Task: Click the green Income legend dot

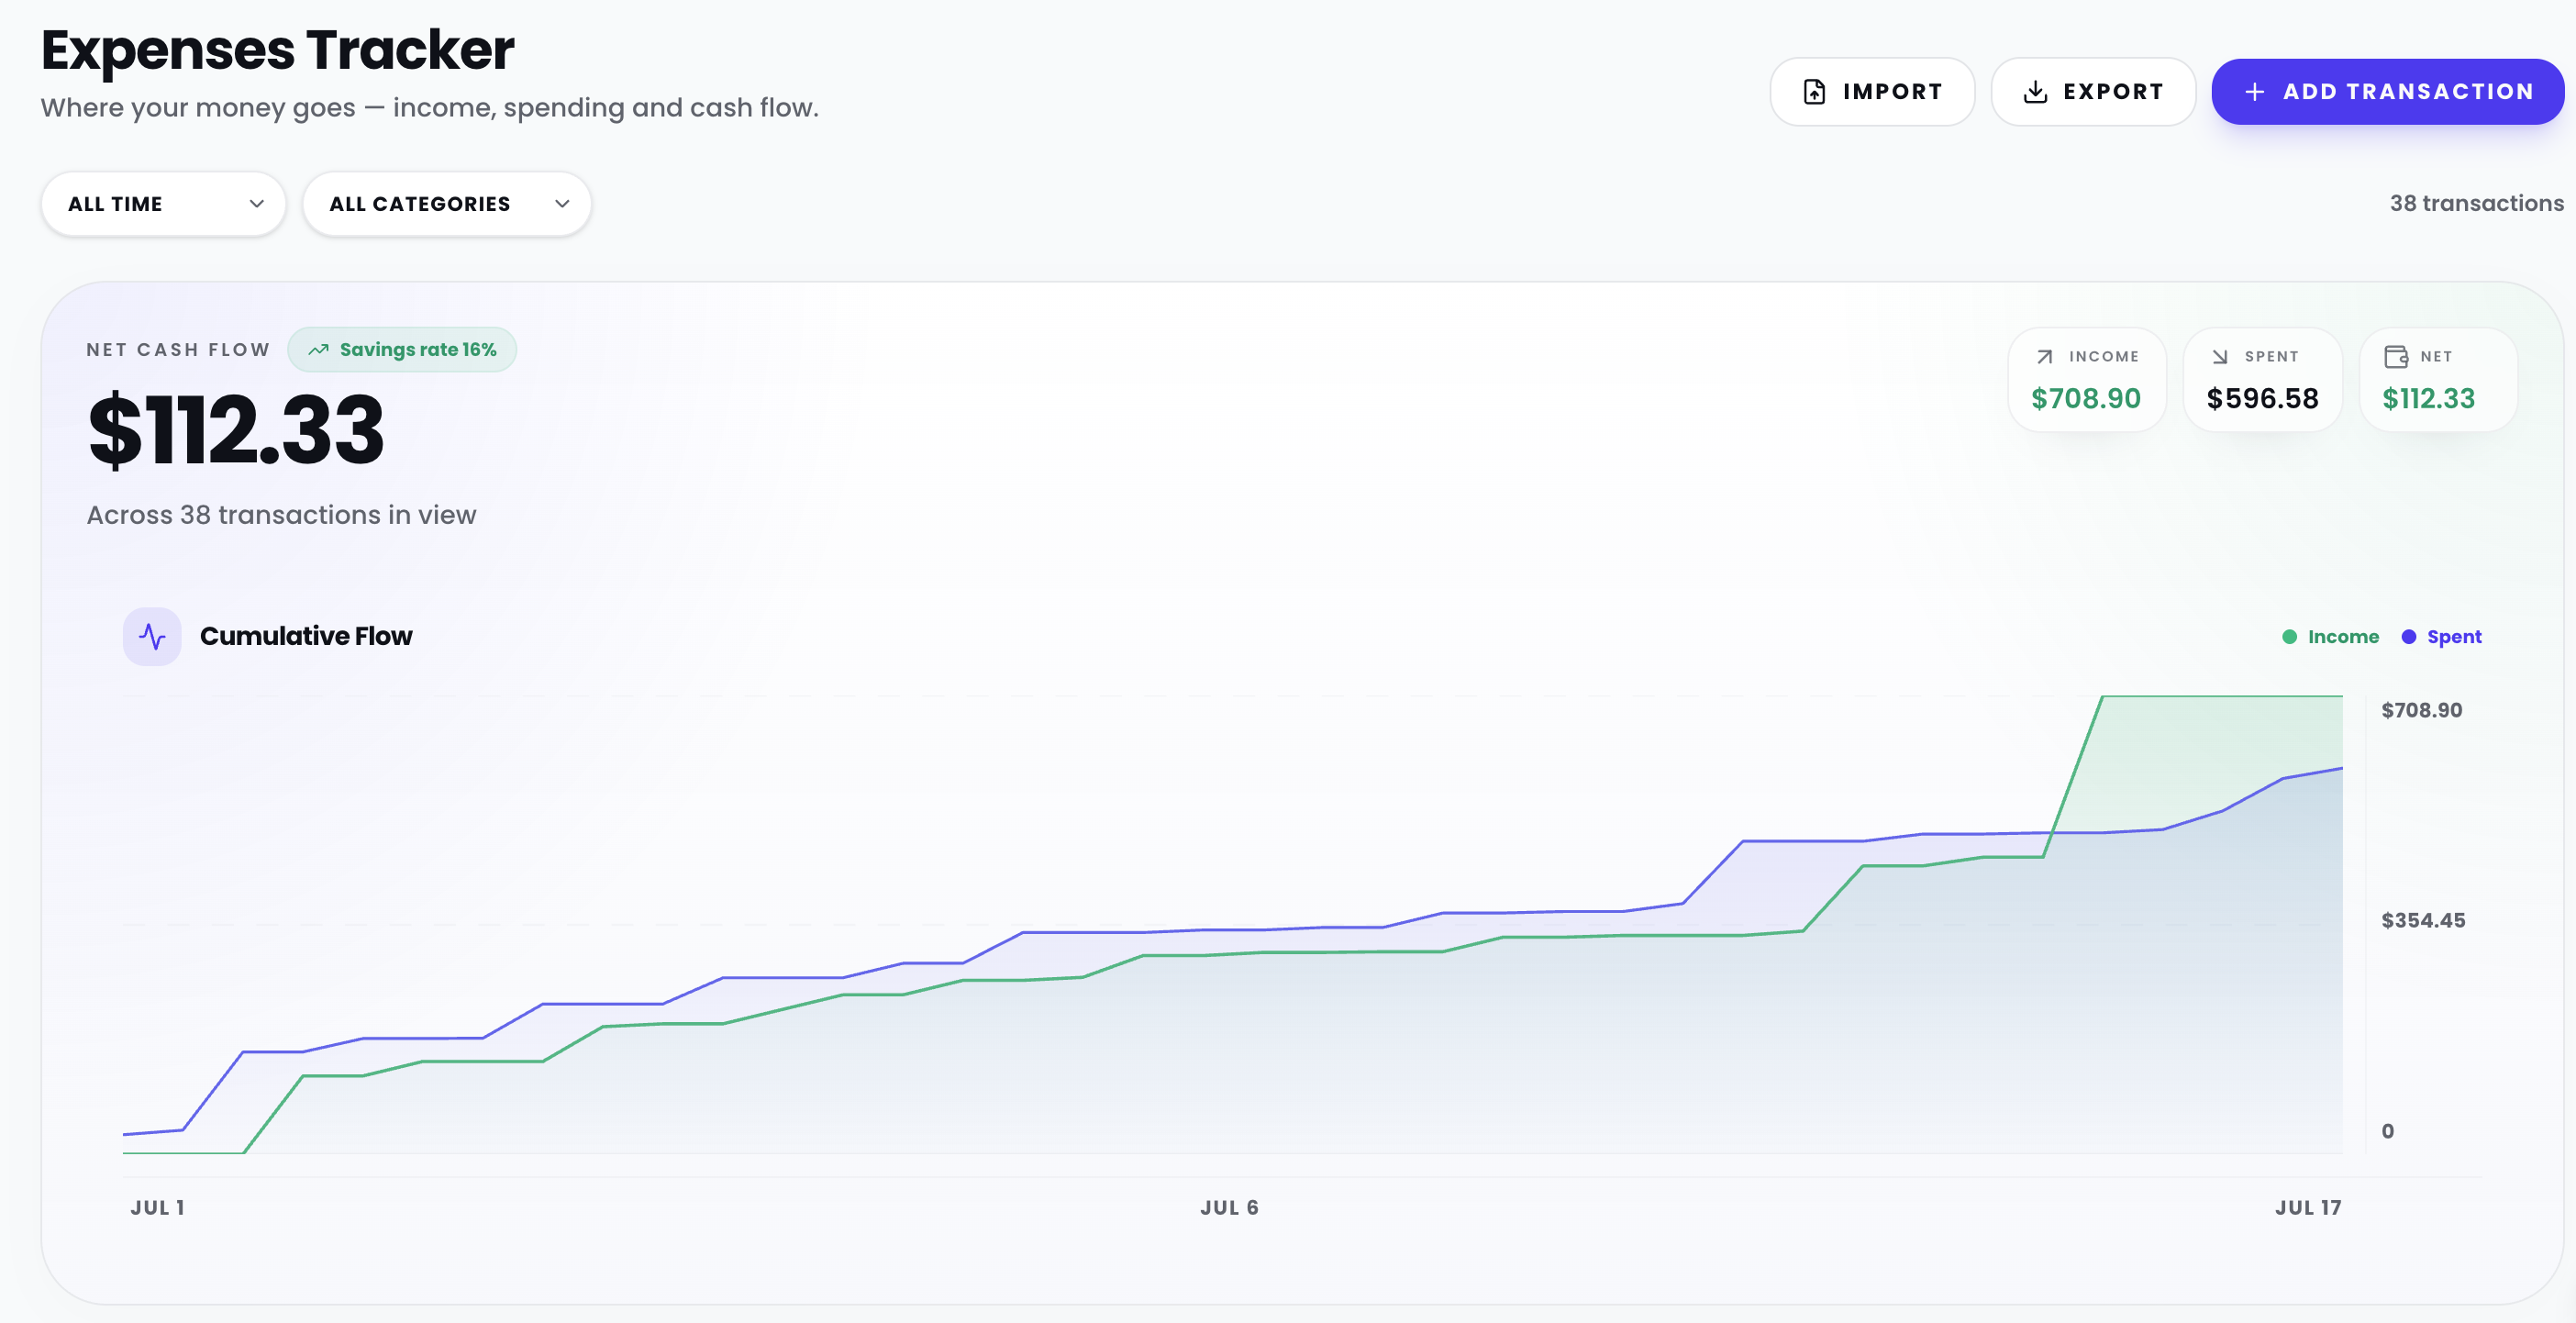Action: coord(2290,637)
